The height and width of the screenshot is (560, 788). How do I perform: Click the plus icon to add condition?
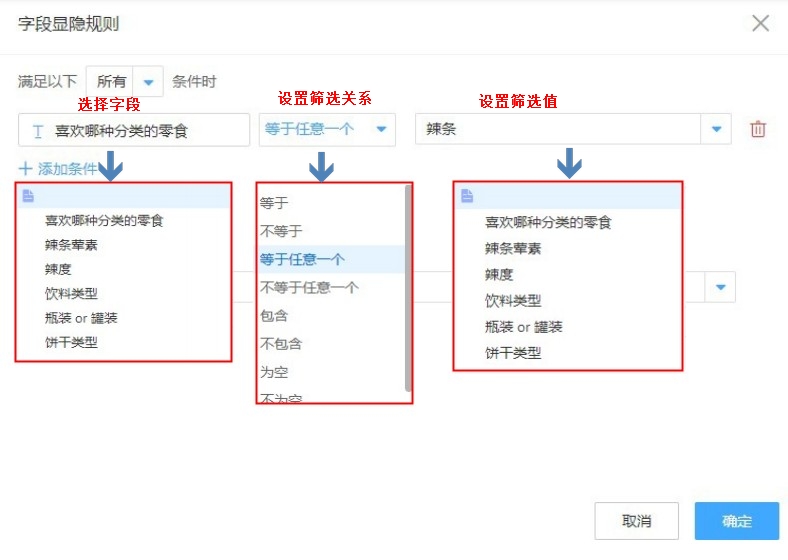click(x=26, y=169)
